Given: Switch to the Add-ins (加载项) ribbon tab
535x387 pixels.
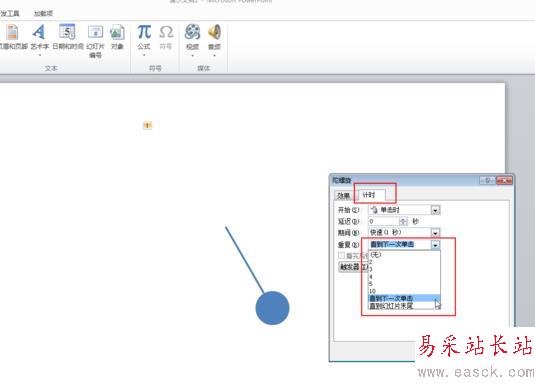Looking at the screenshot, I should tap(43, 13).
